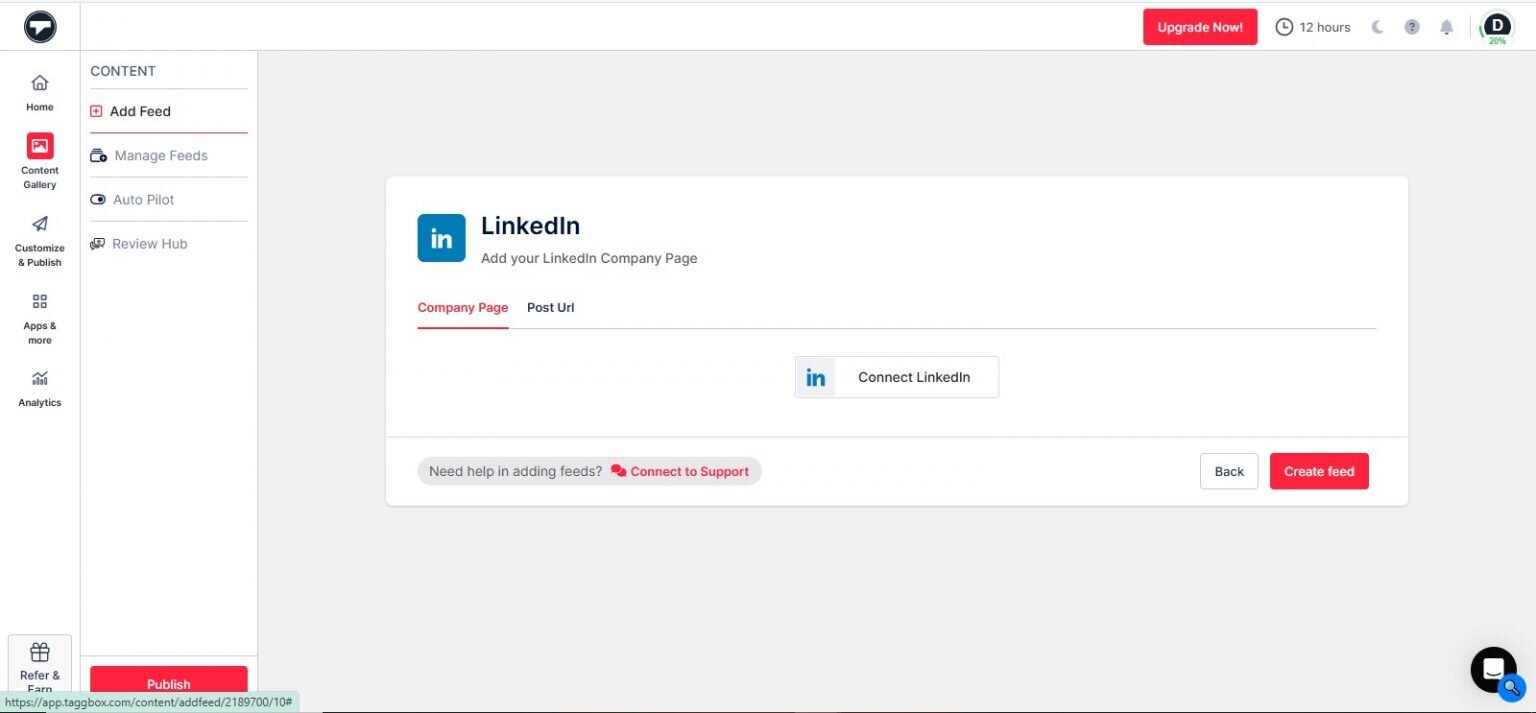Connect your LinkedIn account
The width and height of the screenshot is (1536, 713).
pos(896,377)
